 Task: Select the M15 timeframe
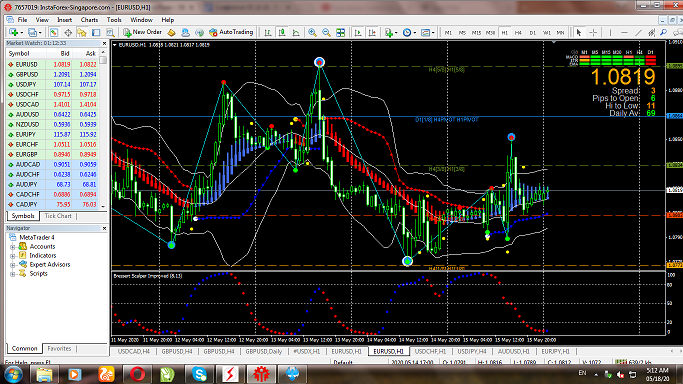pyautogui.click(x=476, y=33)
